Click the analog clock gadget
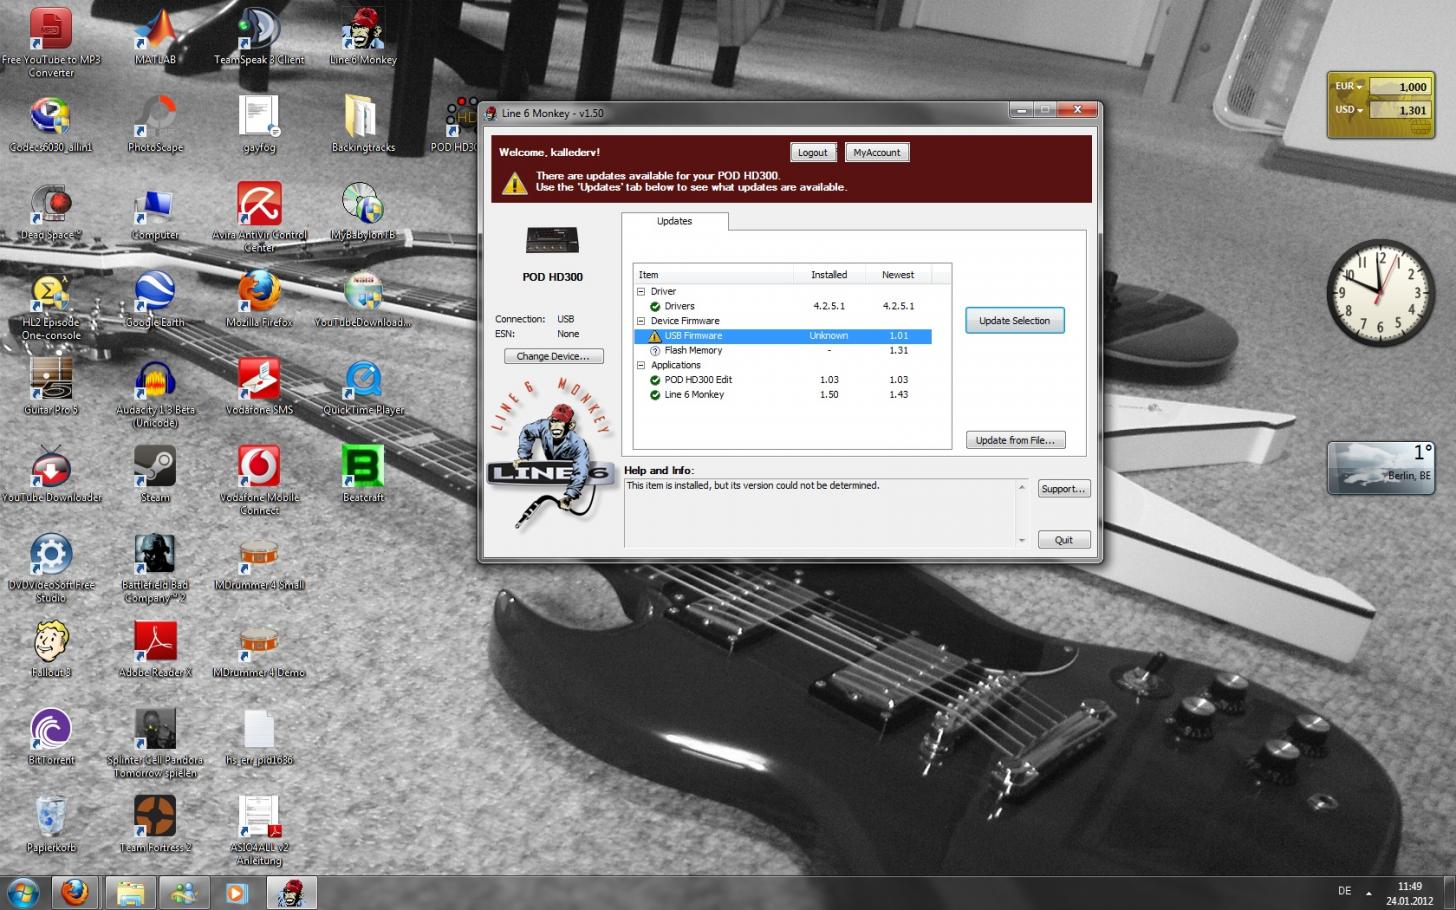1456x910 pixels. tap(1381, 293)
